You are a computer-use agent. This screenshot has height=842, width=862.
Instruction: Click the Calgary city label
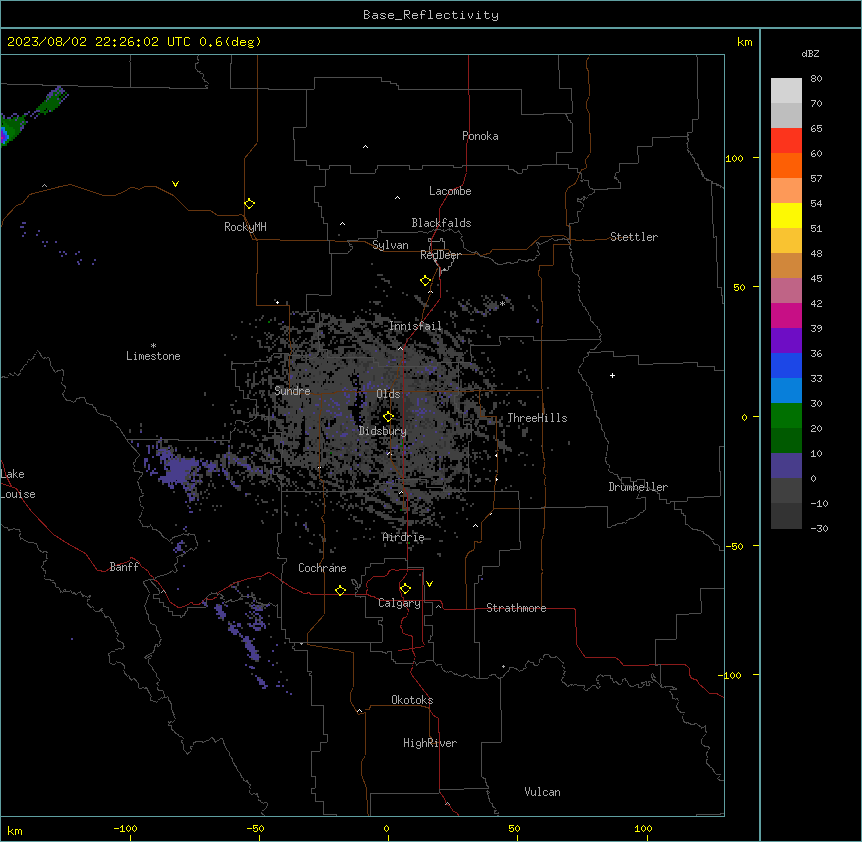point(399,603)
